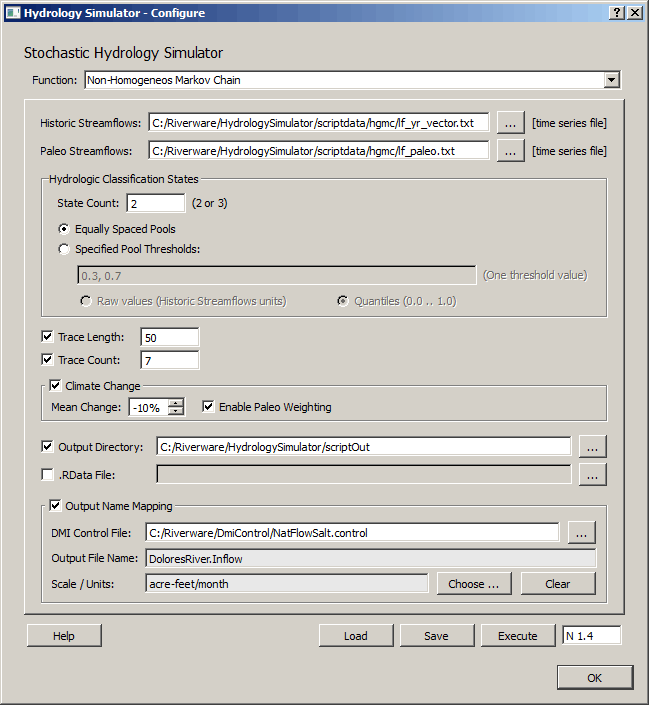The width and height of the screenshot is (649, 705).
Task: Click the Scale / Units field acre-feet/month
Action: pyautogui.click(x=286, y=584)
